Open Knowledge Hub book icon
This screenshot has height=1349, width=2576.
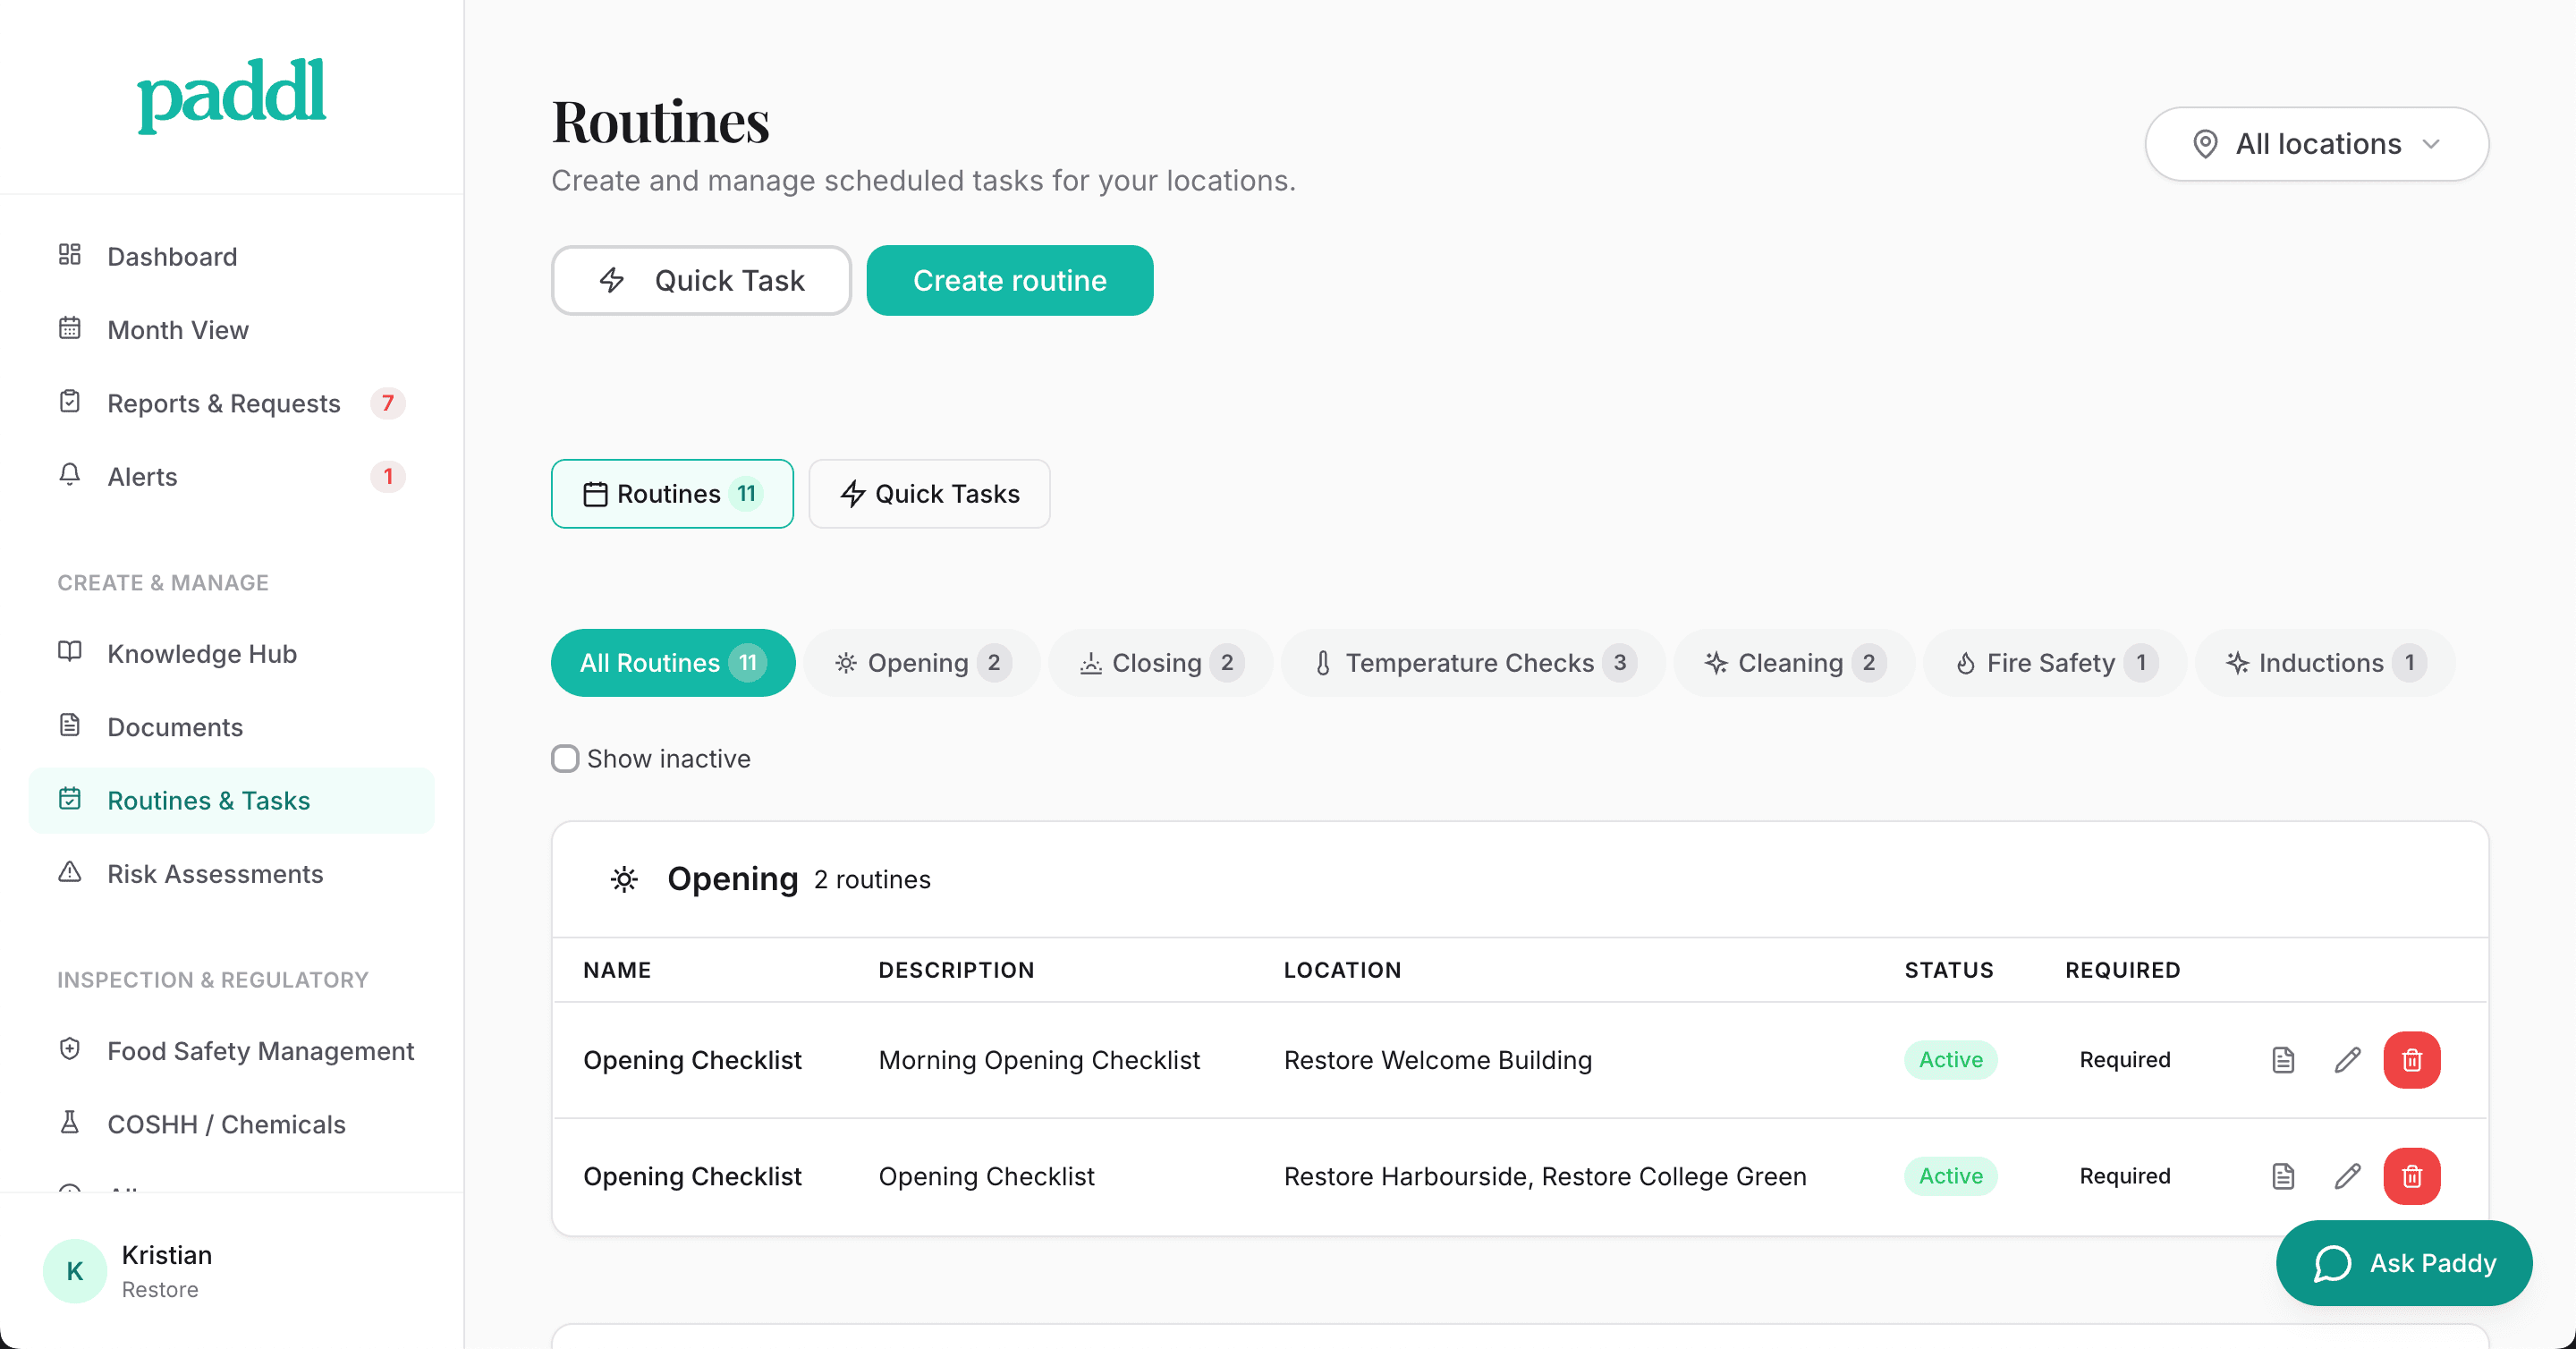click(x=70, y=652)
